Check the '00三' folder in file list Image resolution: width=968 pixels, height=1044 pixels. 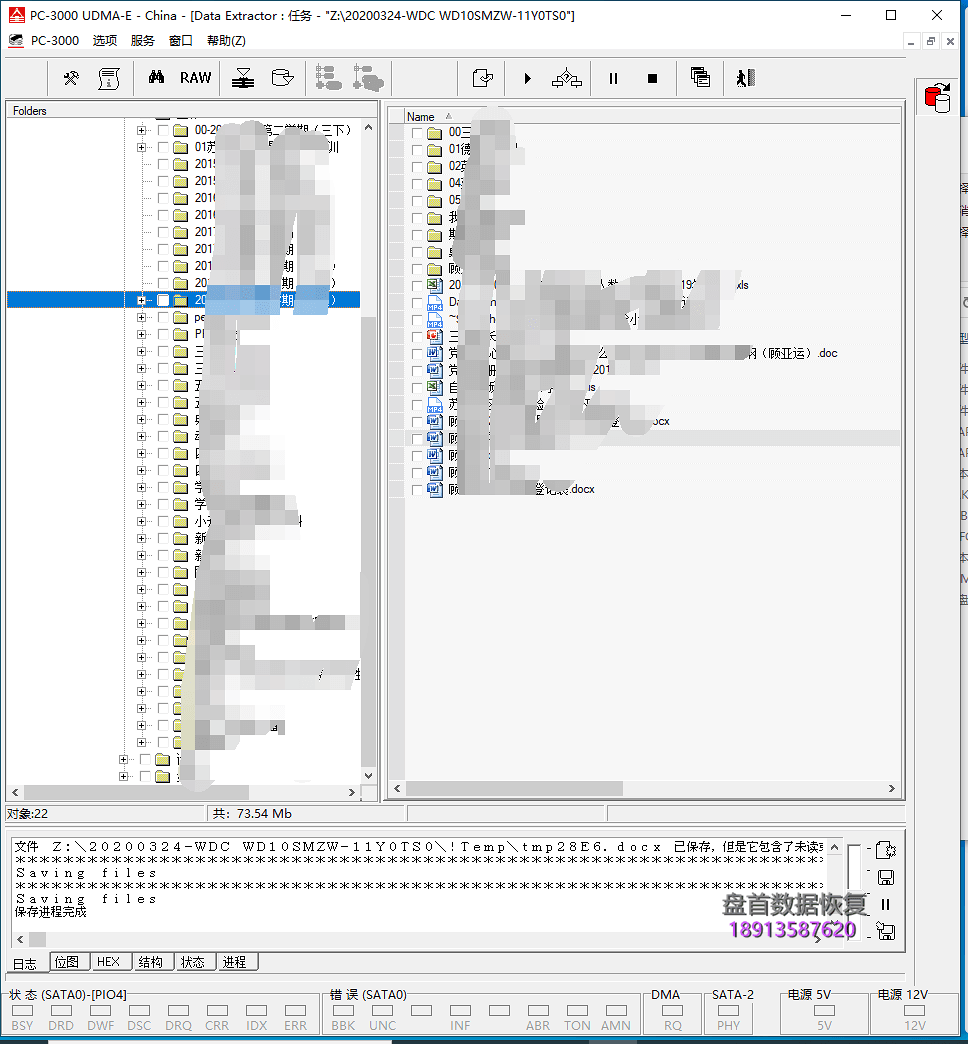[x=417, y=132]
